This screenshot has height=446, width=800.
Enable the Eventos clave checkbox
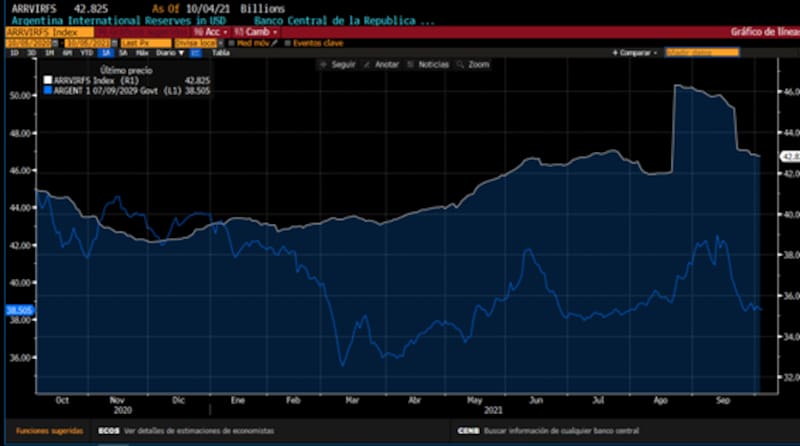point(288,43)
